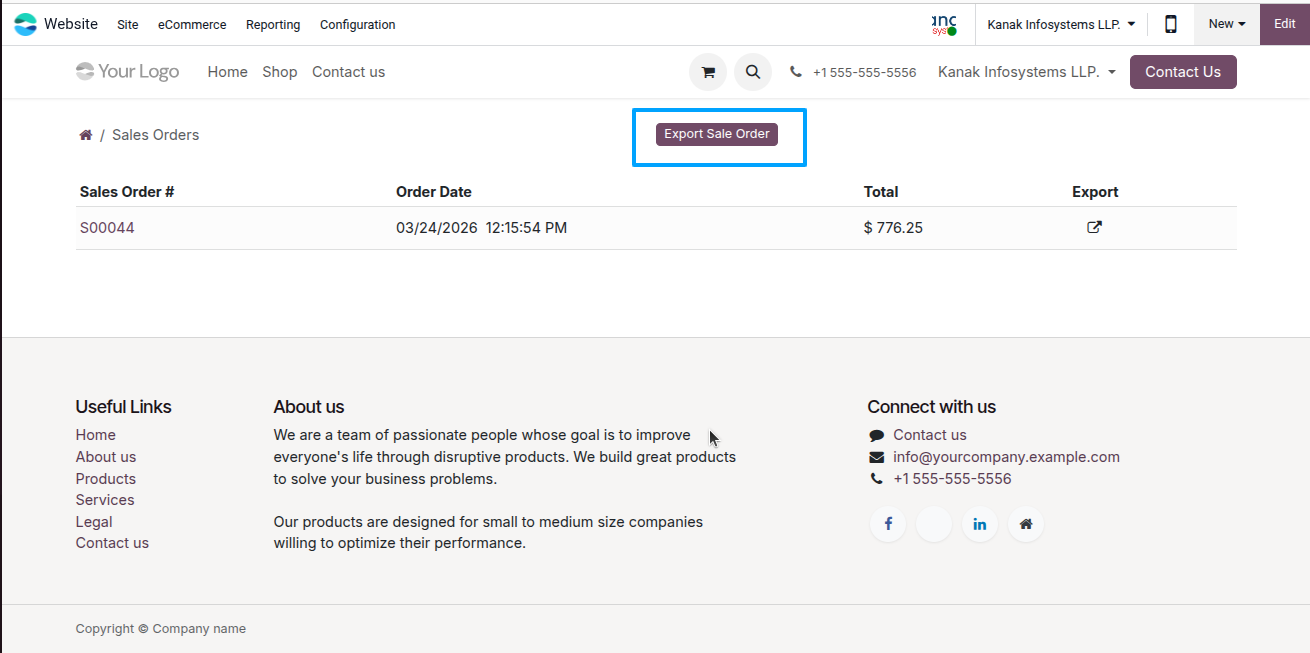This screenshot has width=1310, height=653.
Task: Open the Facebook social icon
Action: (888, 524)
